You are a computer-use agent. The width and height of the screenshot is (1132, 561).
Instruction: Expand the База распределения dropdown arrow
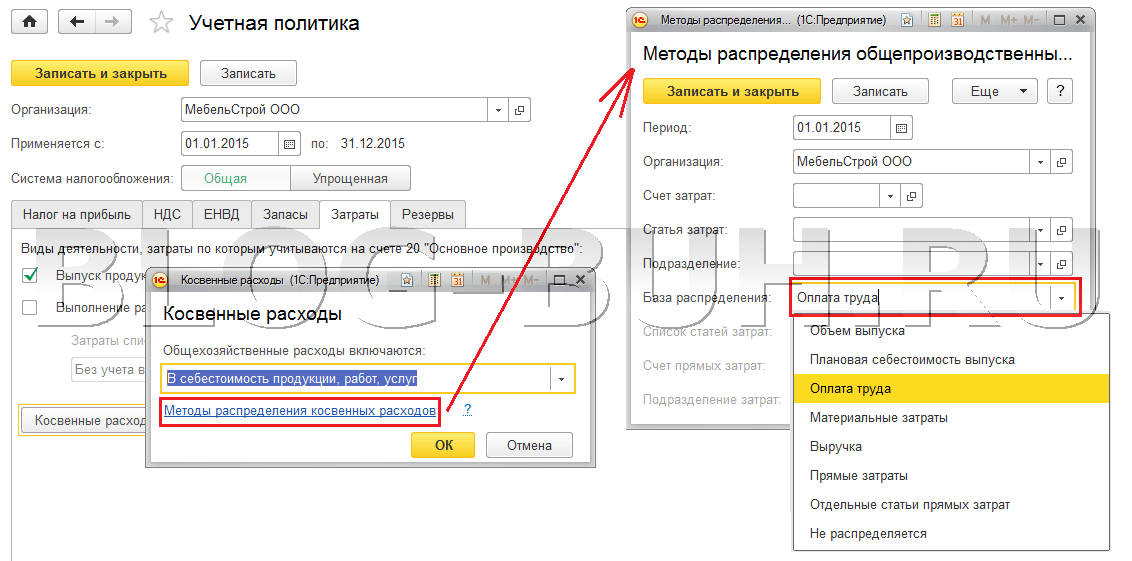(x=1060, y=298)
